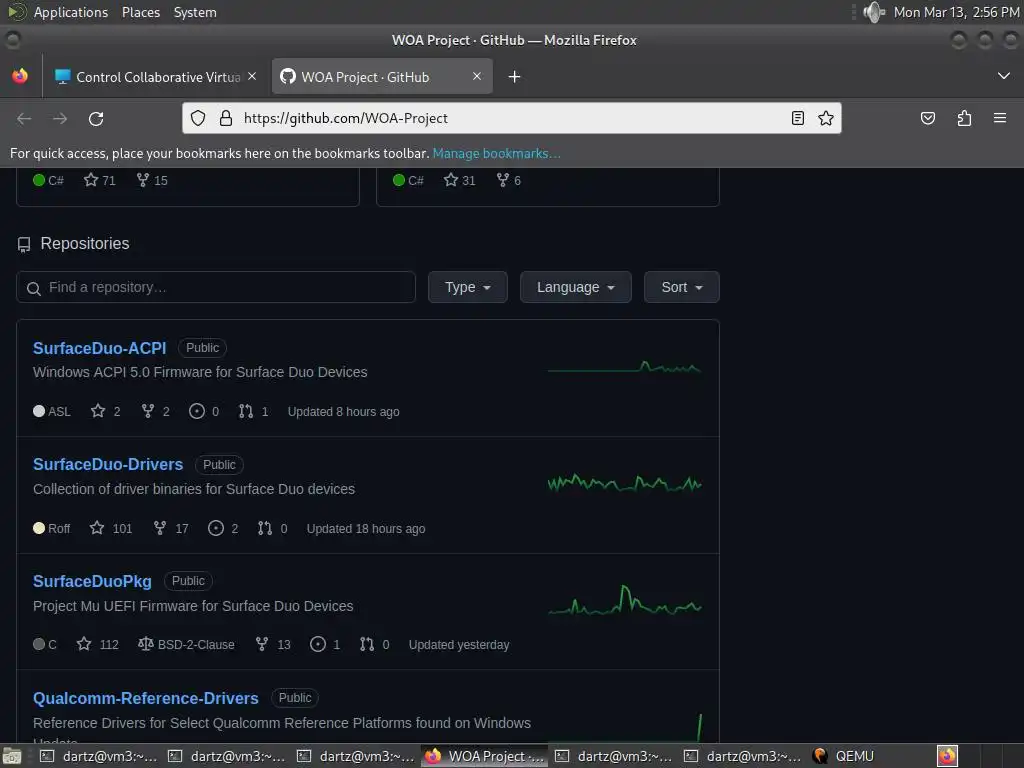The image size is (1024, 768).
Task: Open a new tab with the plus button
Action: pos(515,77)
